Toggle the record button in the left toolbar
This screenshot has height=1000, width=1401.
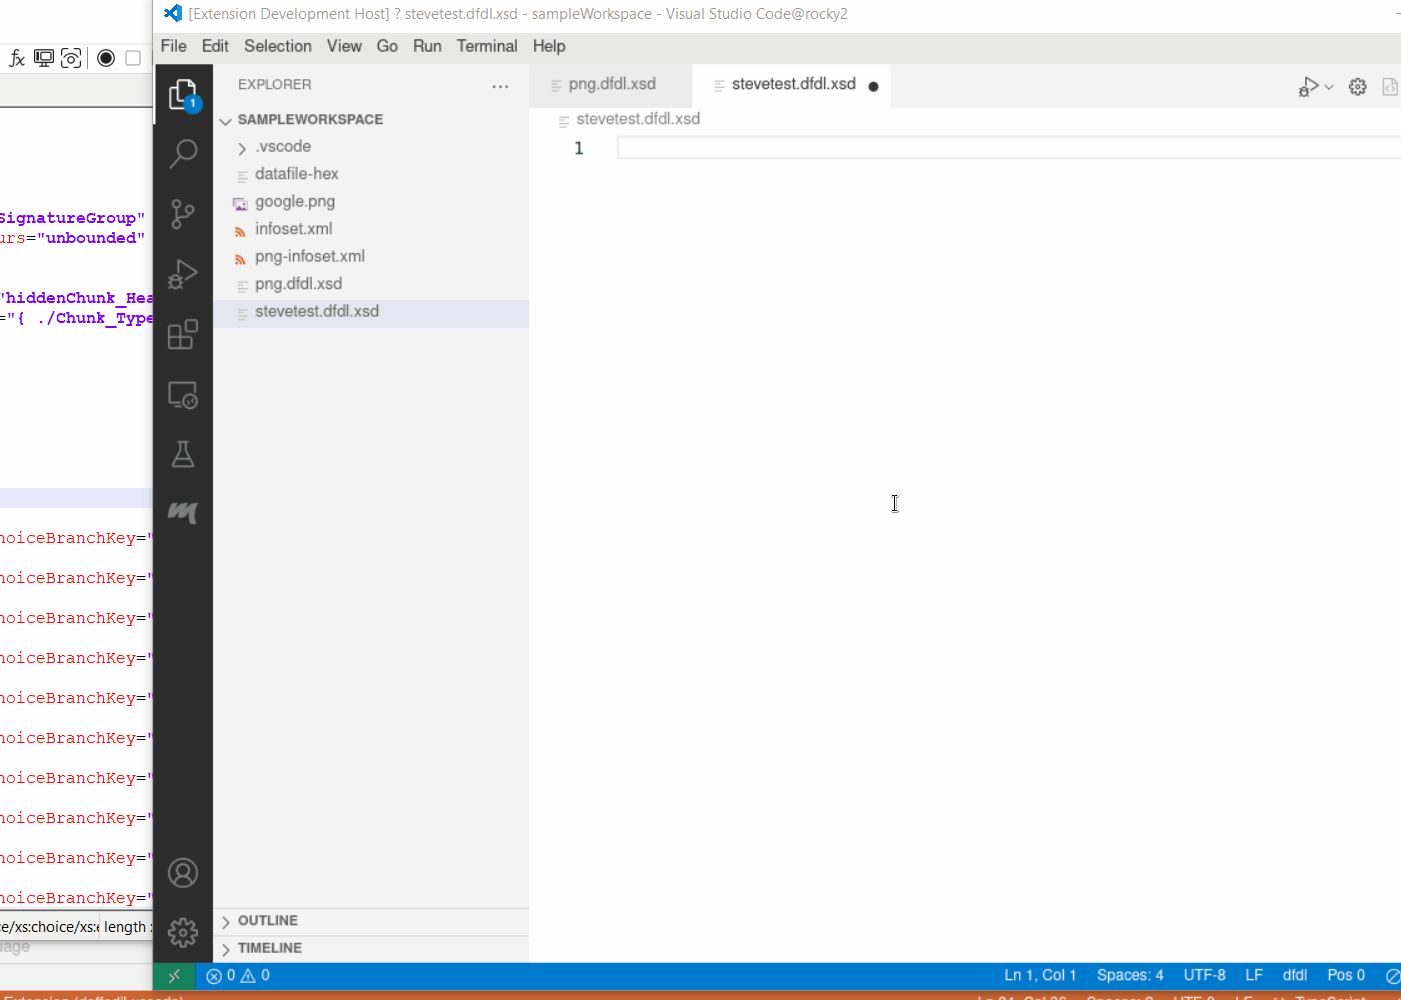[x=105, y=58]
